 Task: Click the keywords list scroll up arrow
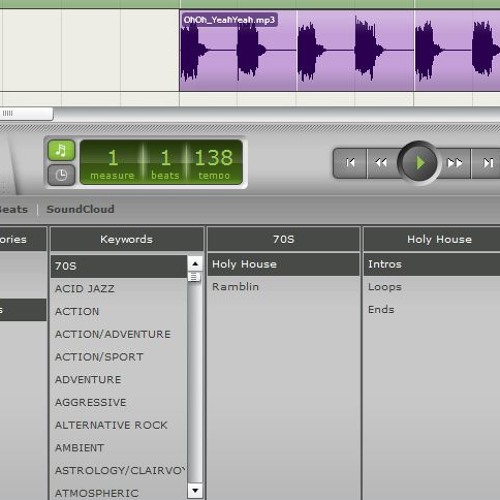click(195, 264)
